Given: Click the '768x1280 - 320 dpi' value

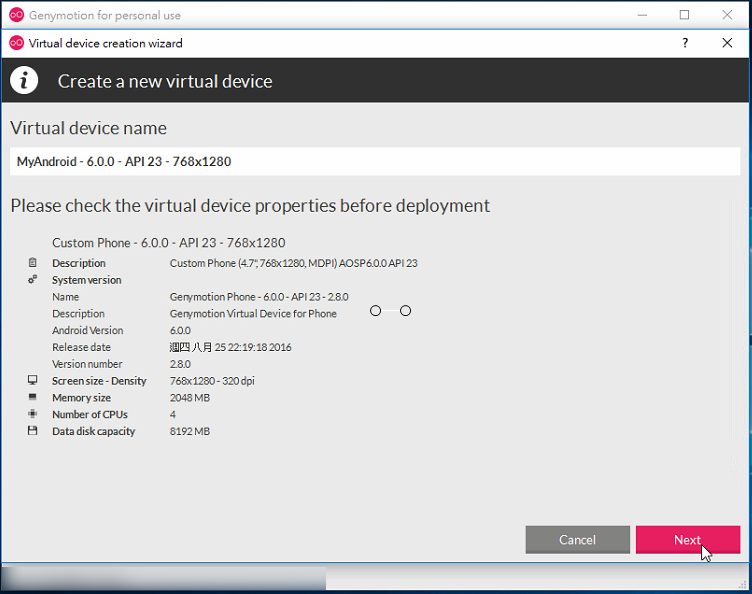Looking at the screenshot, I should 212,381.
